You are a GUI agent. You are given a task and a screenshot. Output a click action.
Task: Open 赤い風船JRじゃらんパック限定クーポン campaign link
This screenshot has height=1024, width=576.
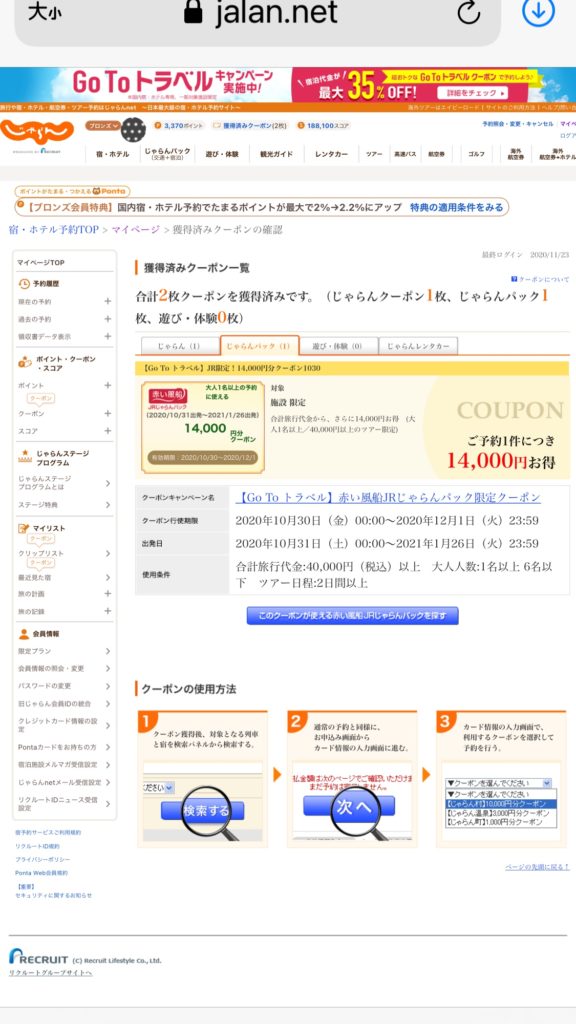388,498
